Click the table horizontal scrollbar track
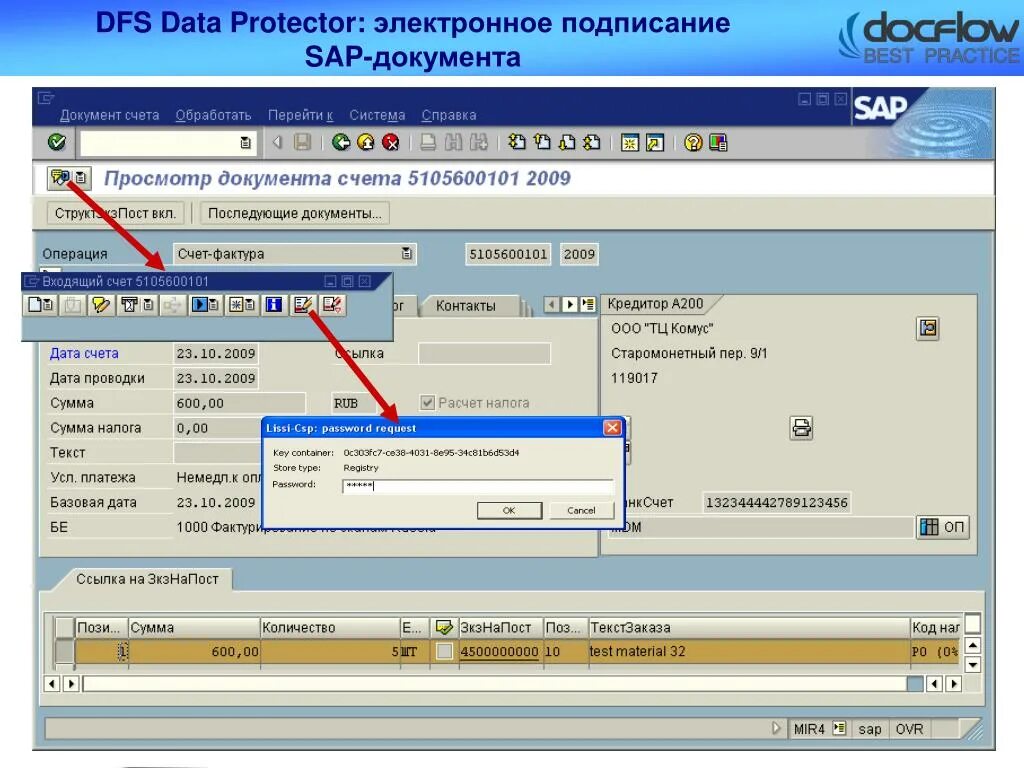The width and height of the screenshot is (1024, 768). pos(494,684)
